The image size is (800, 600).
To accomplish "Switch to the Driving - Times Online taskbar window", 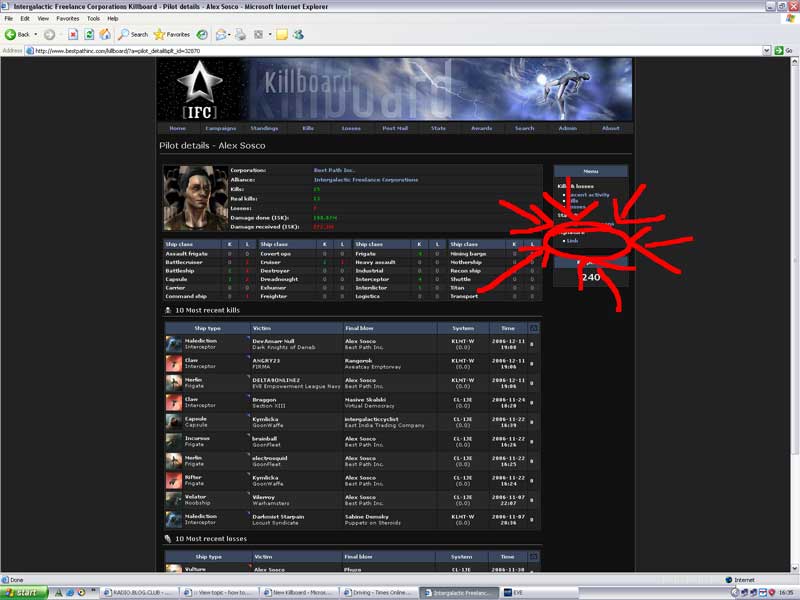I will pyautogui.click(x=379, y=592).
